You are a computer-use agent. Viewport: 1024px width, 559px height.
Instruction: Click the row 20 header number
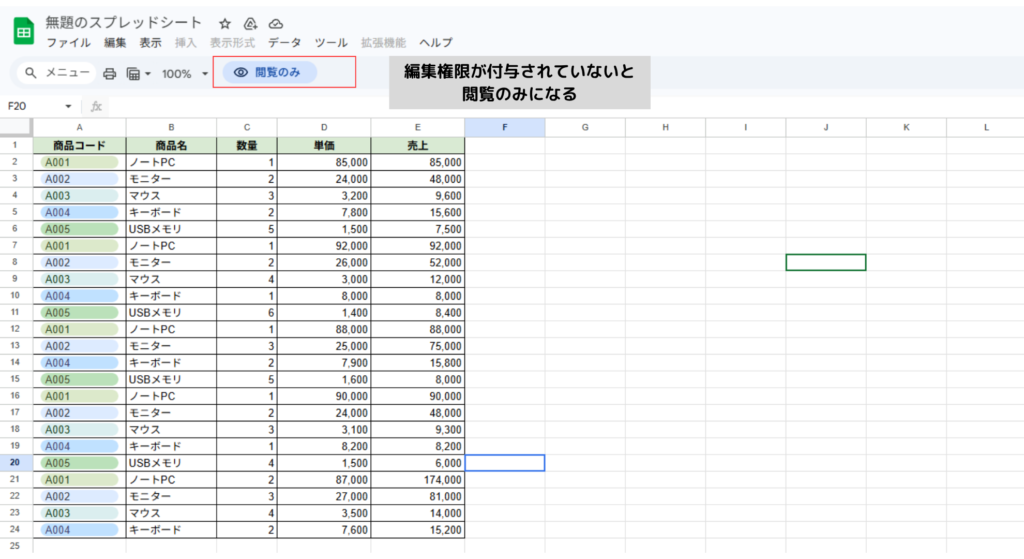[16, 463]
